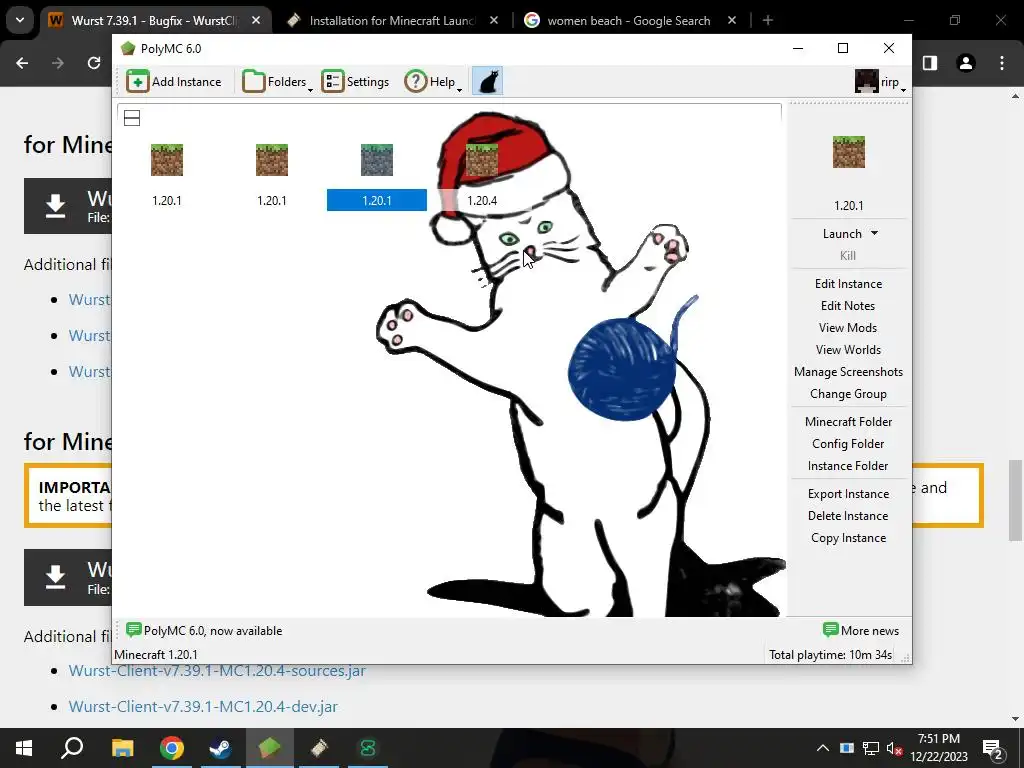Open the Windows Start menu
This screenshot has width=1024, height=768.
tap(24, 748)
